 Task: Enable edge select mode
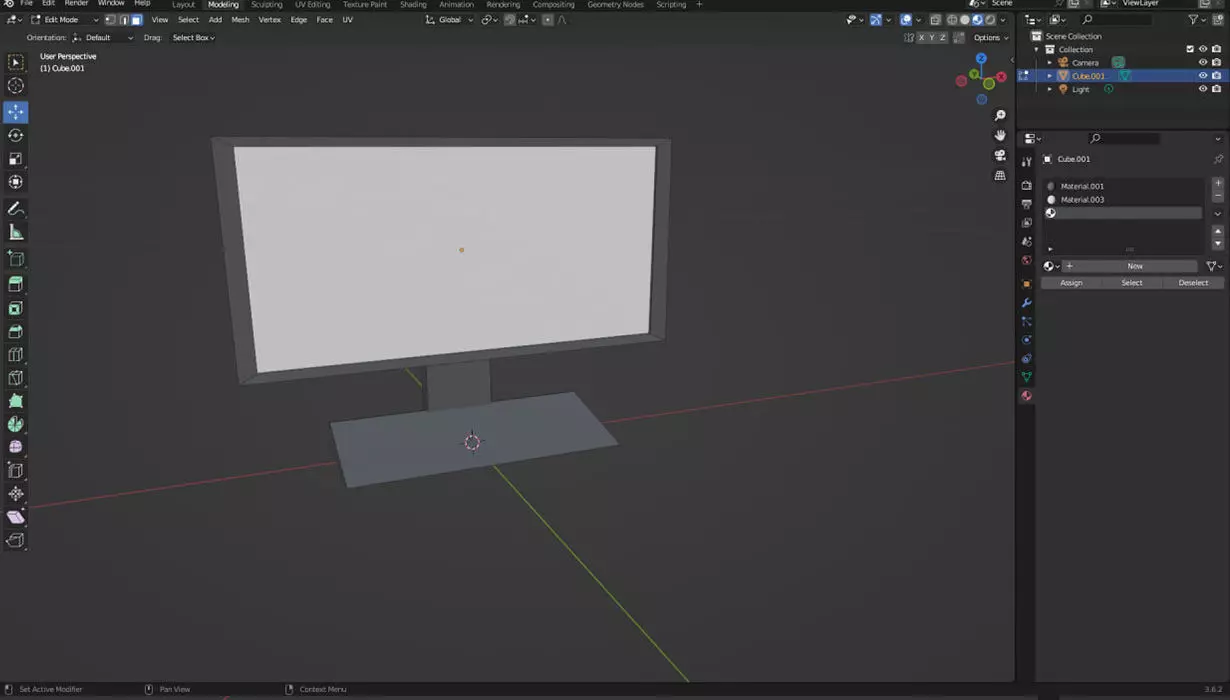click(x=123, y=20)
